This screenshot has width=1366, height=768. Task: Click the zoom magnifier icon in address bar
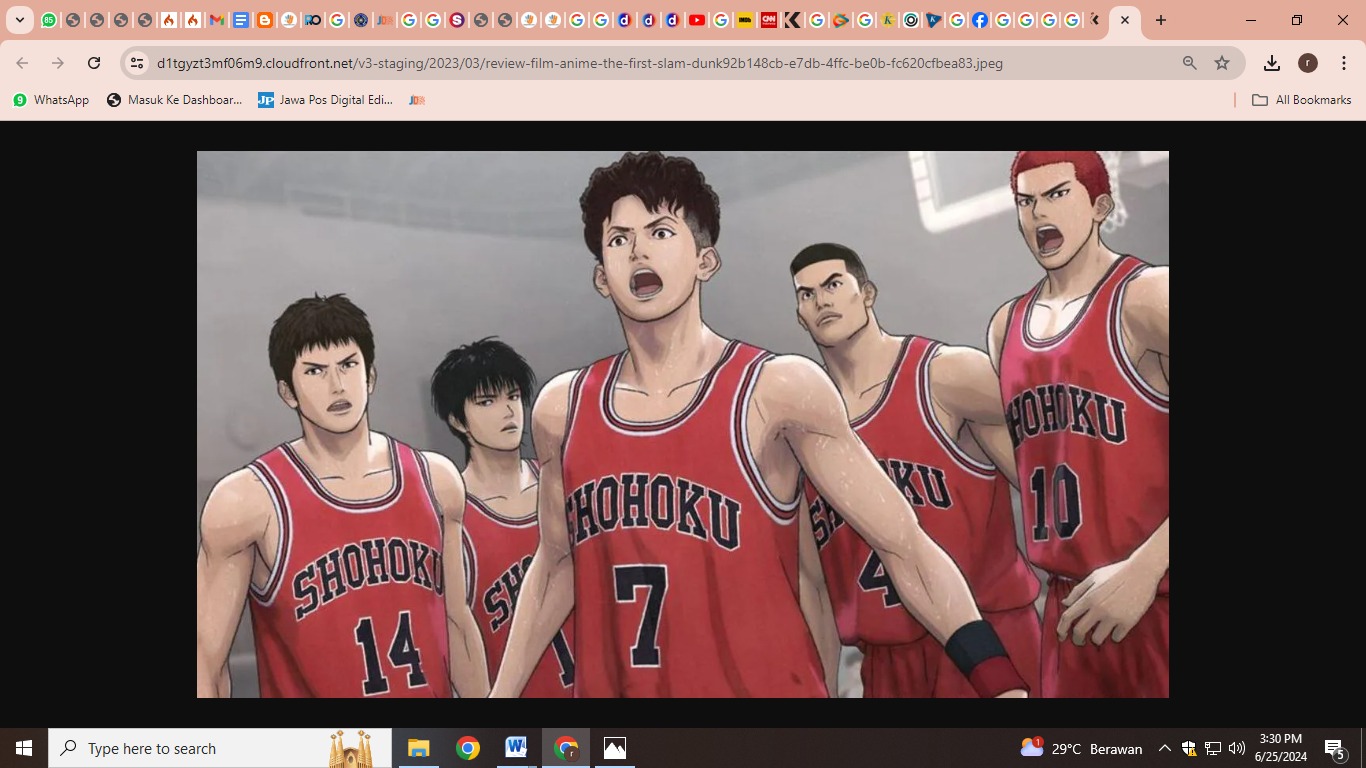click(x=1189, y=63)
